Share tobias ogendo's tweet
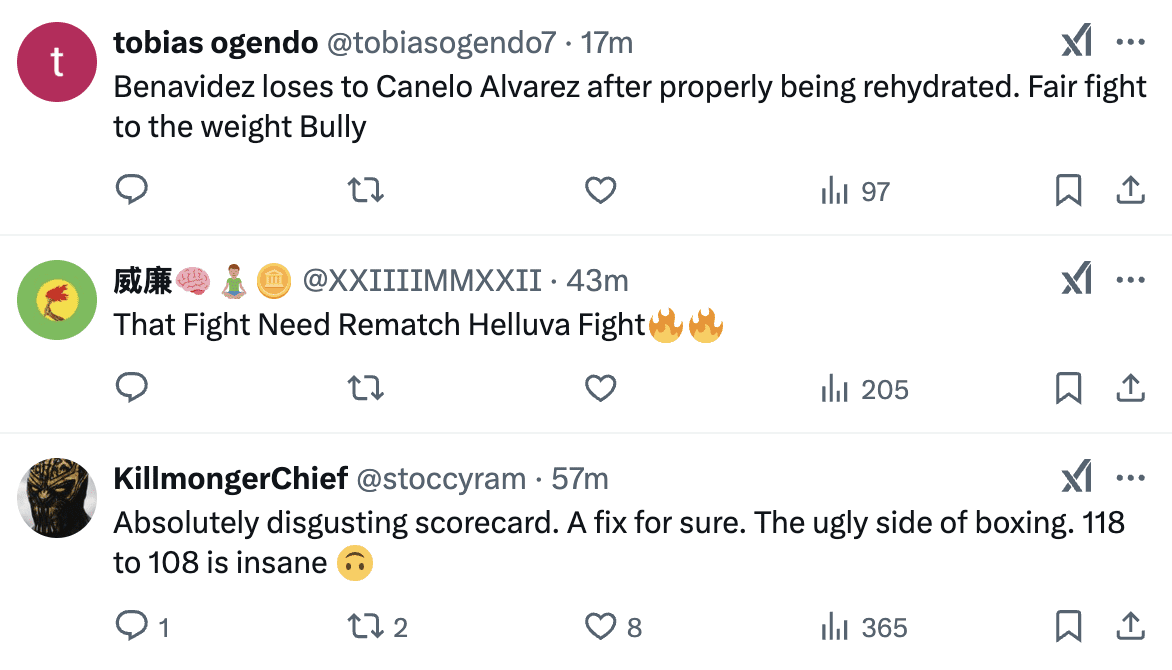The height and width of the screenshot is (670, 1172). pos(1130,190)
